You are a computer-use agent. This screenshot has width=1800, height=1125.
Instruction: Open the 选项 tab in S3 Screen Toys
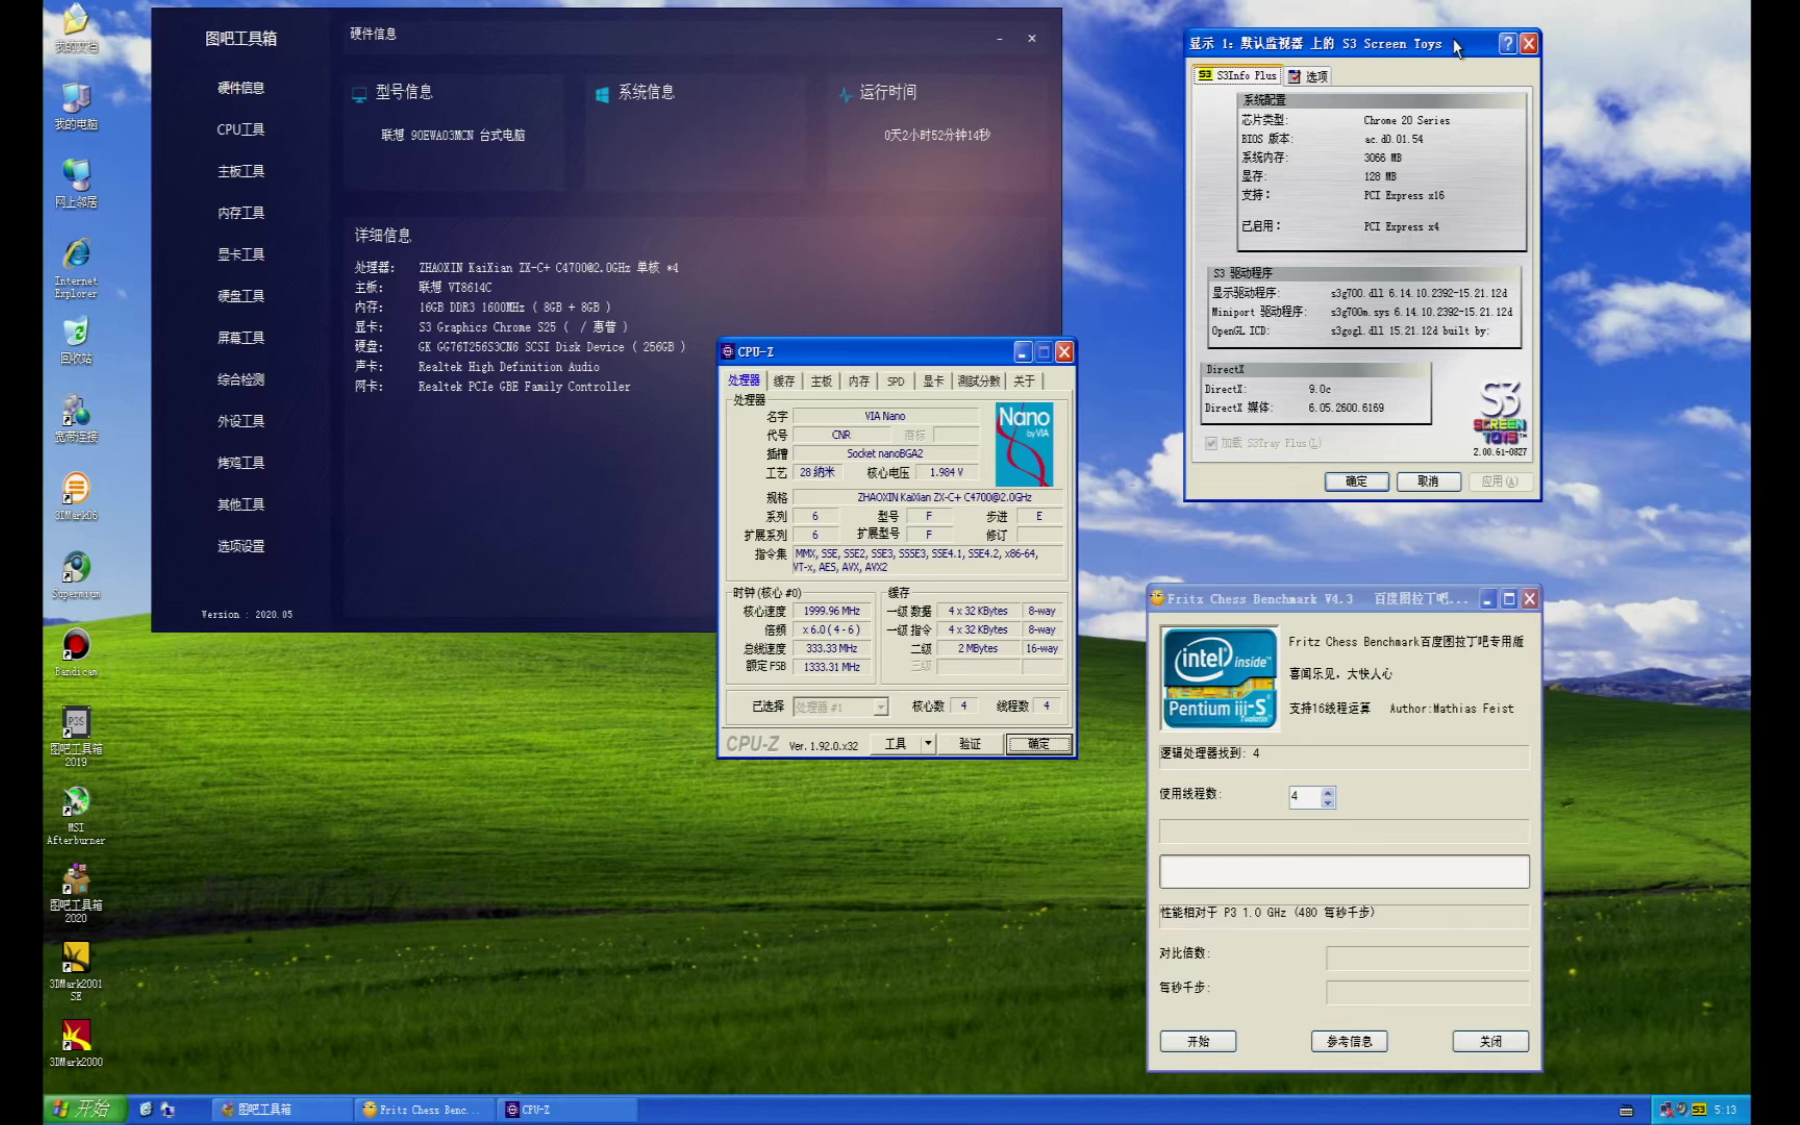point(1309,76)
